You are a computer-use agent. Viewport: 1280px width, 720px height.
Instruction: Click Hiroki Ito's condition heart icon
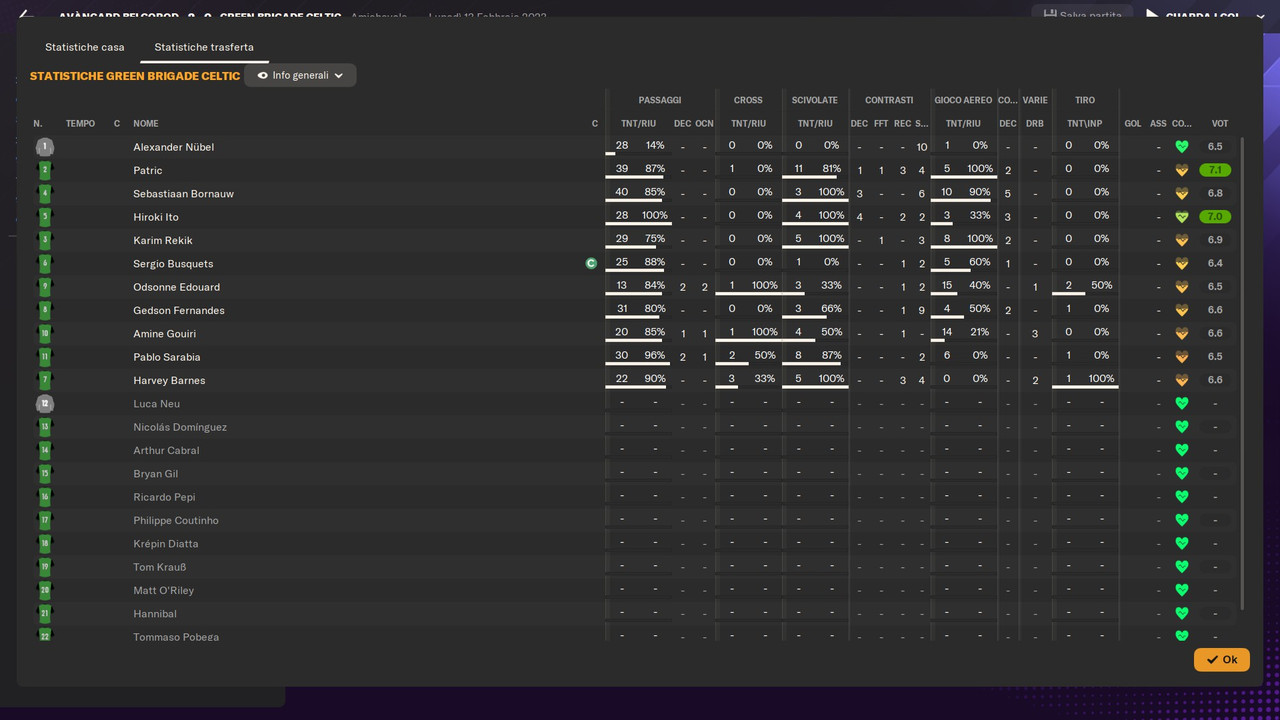coord(1181,217)
